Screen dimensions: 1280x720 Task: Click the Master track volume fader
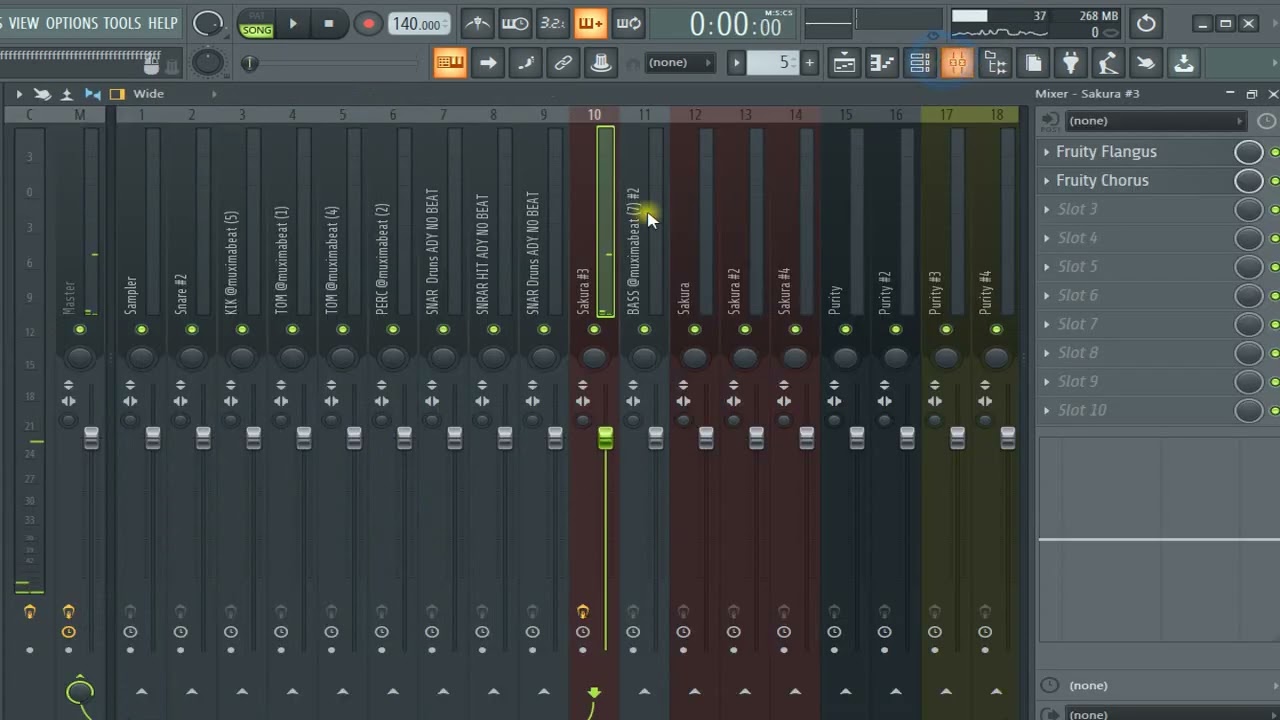coord(91,437)
